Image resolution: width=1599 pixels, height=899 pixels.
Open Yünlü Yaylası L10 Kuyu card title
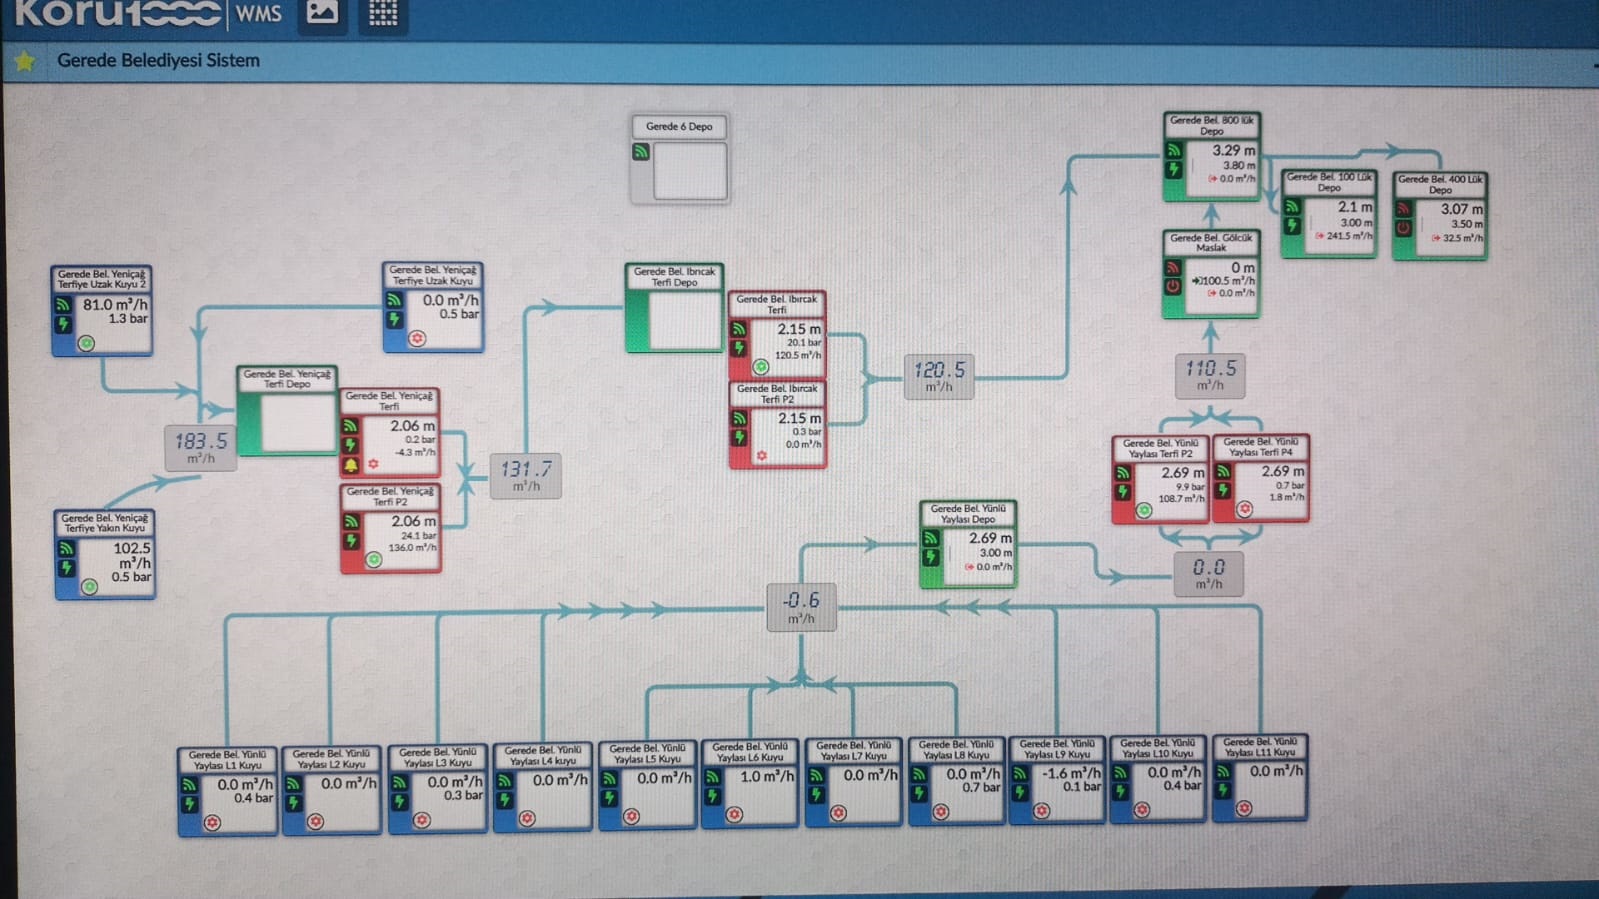click(x=1157, y=748)
